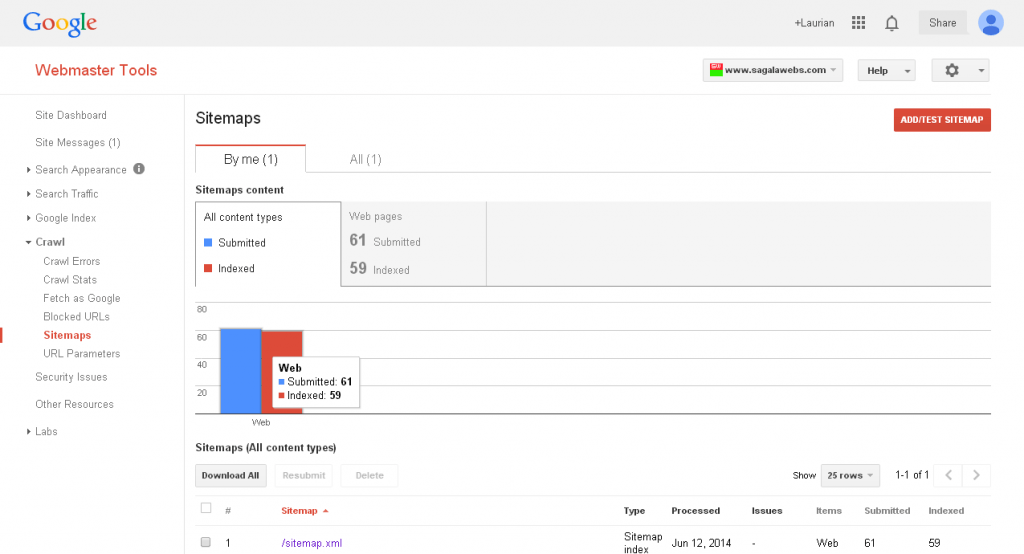Open Fetch as Google
Viewport: 1024px width, 554px height.
pyautogui.click(x=82, y=298)
